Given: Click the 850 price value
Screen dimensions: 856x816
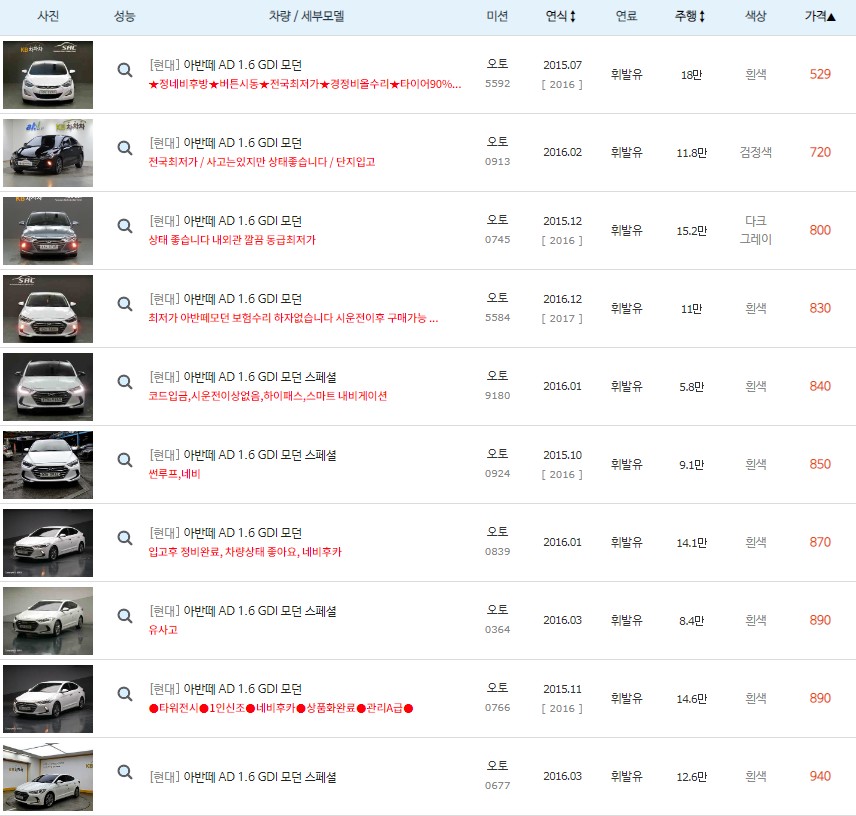Looking at the screenshot, I should (x=820, y=464).
